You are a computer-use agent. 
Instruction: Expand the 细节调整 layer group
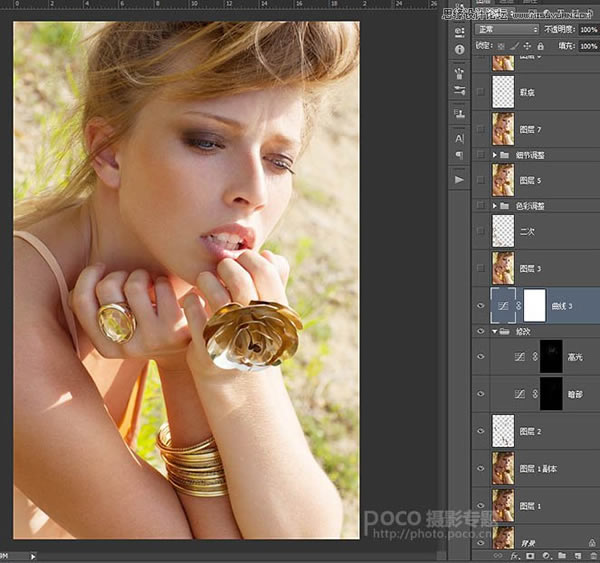point(494,155)
